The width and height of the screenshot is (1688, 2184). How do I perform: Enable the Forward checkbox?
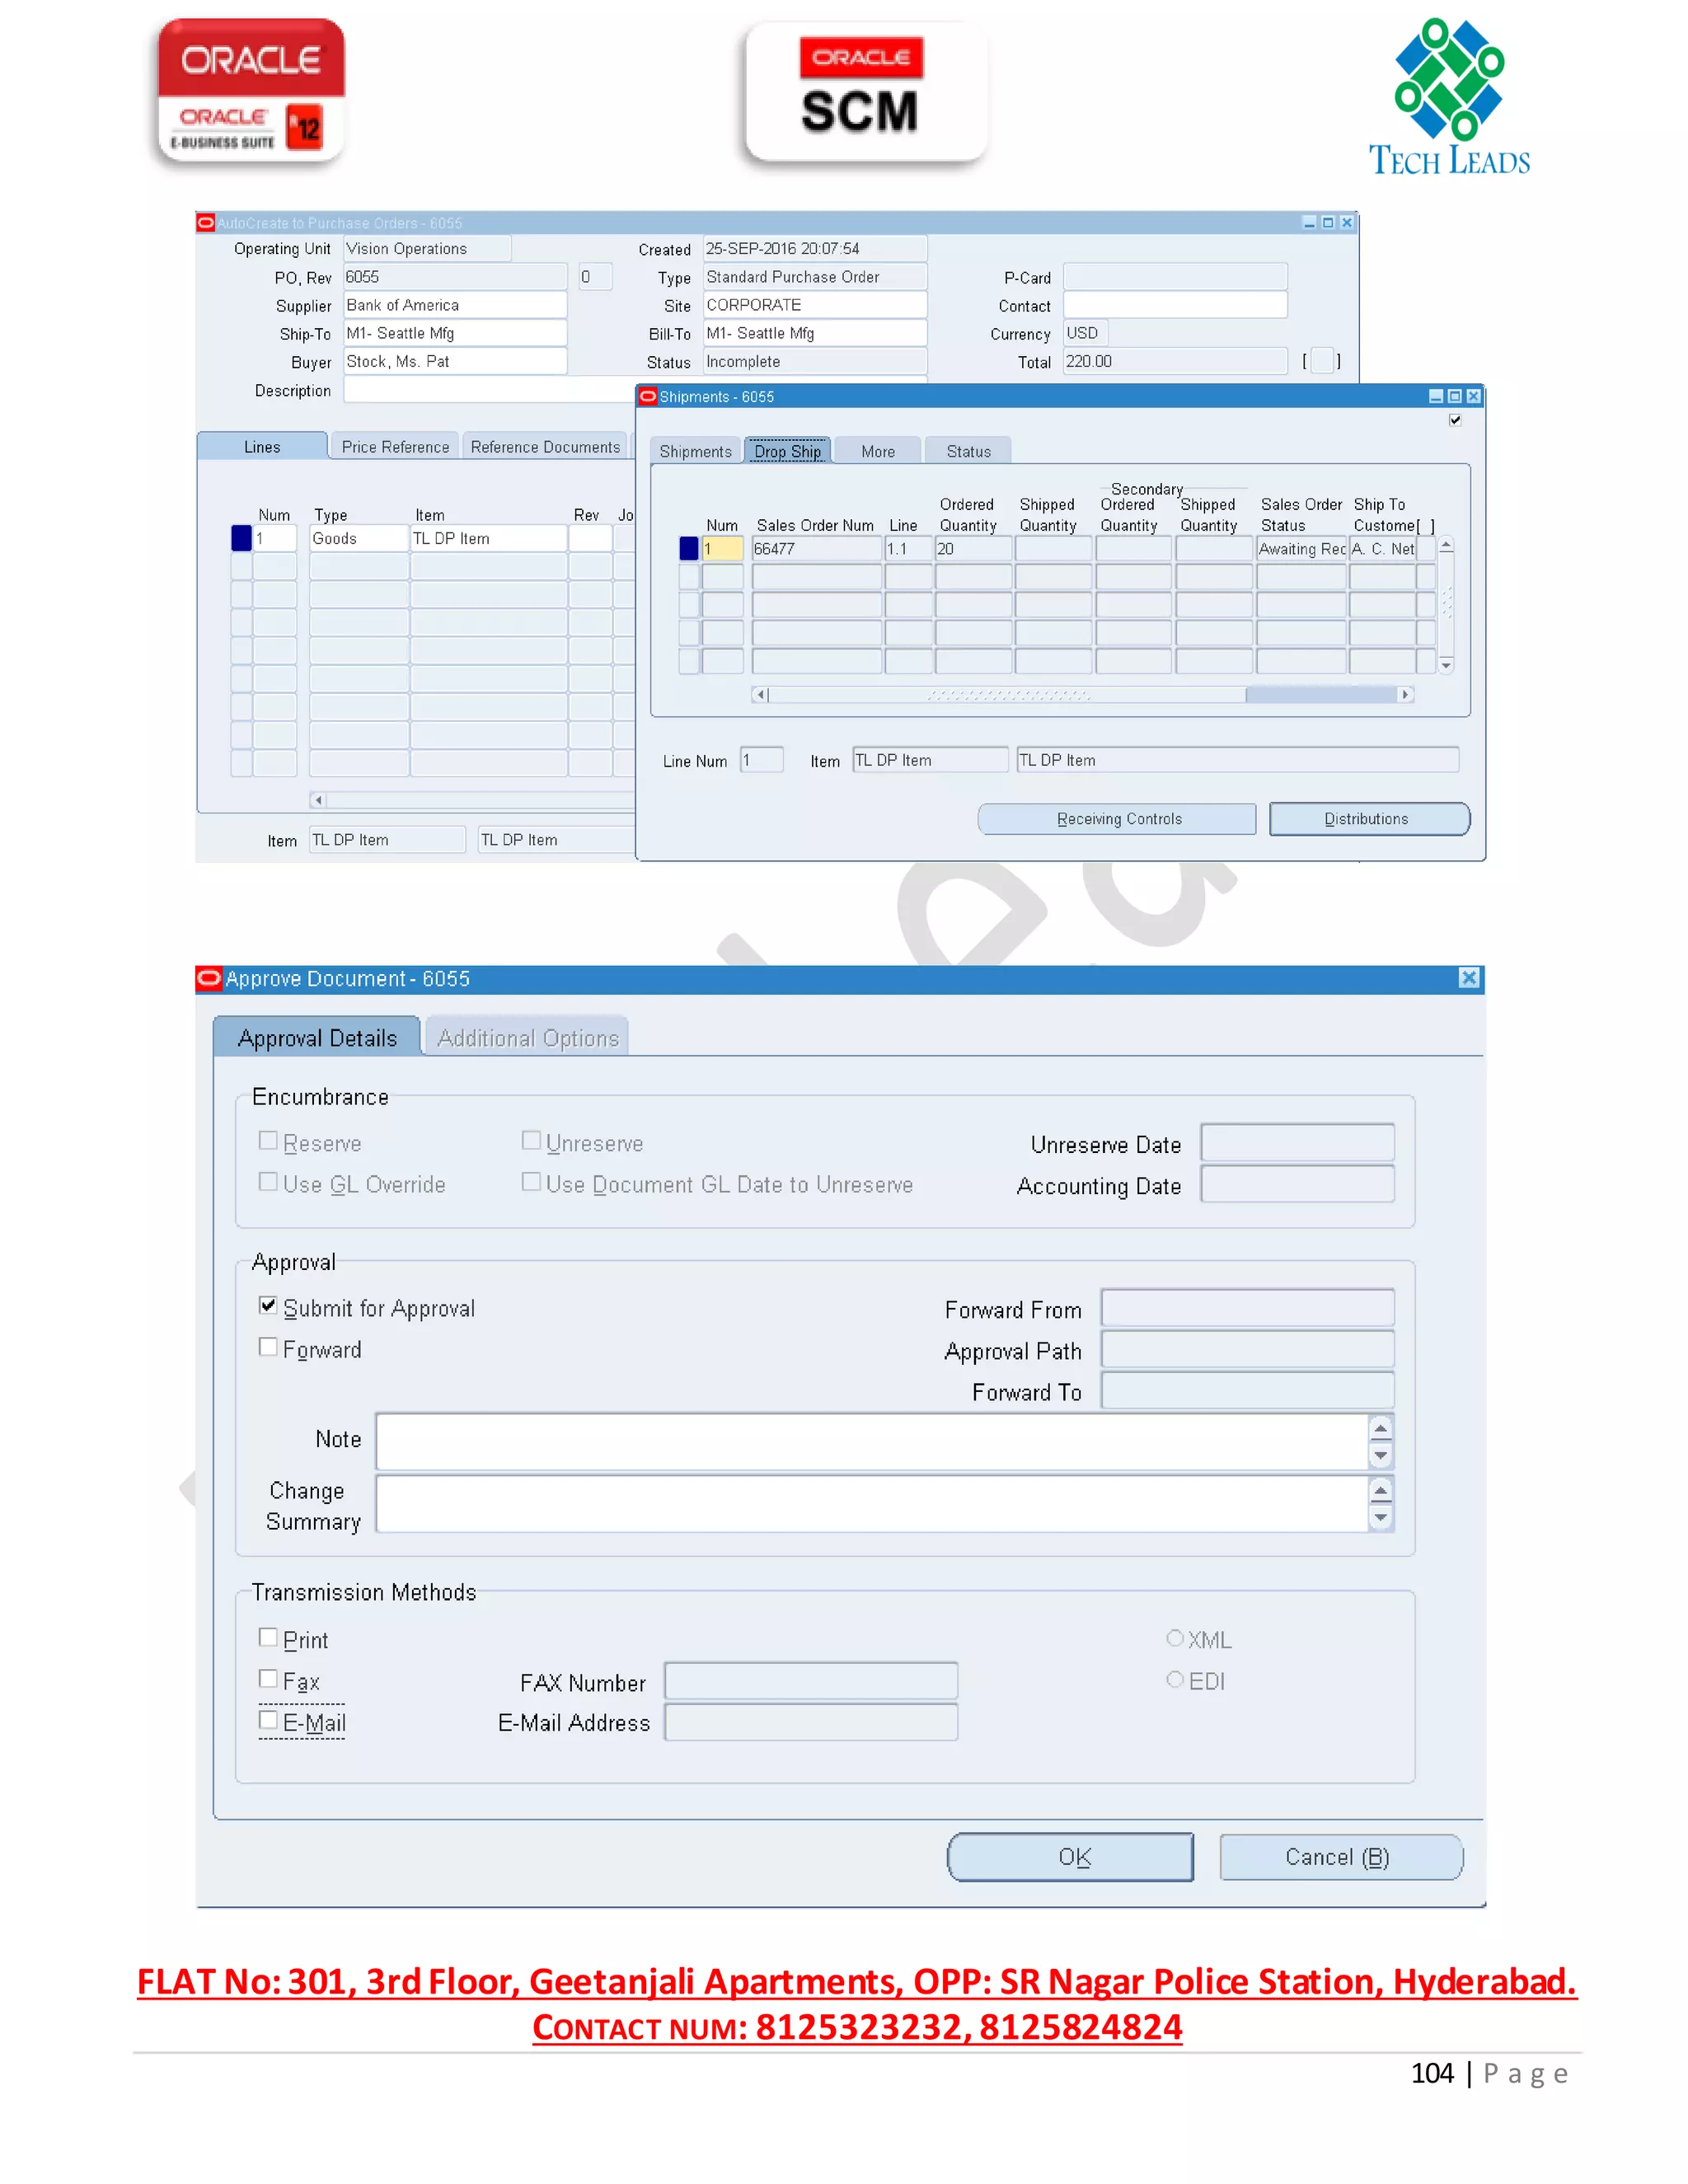(268, 1347)
